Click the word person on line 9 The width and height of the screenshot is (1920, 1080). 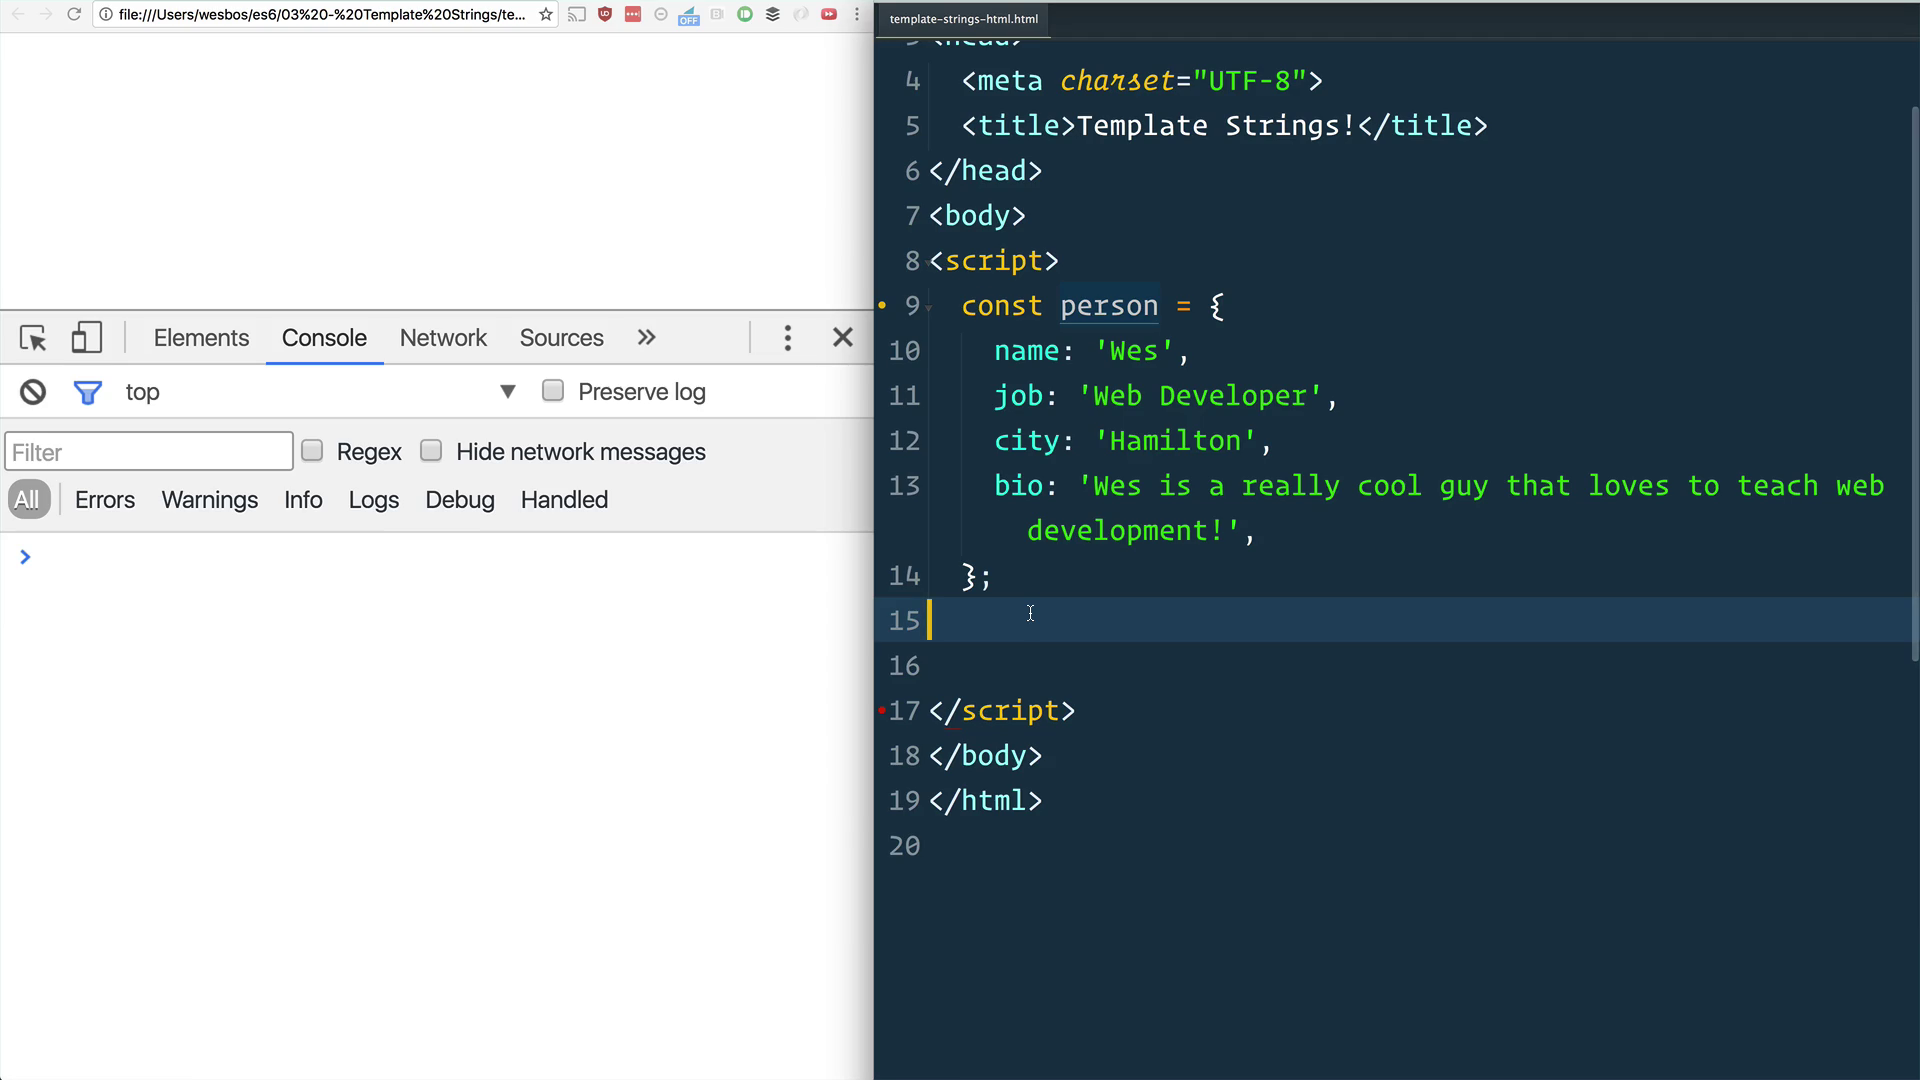(1109, 306)
